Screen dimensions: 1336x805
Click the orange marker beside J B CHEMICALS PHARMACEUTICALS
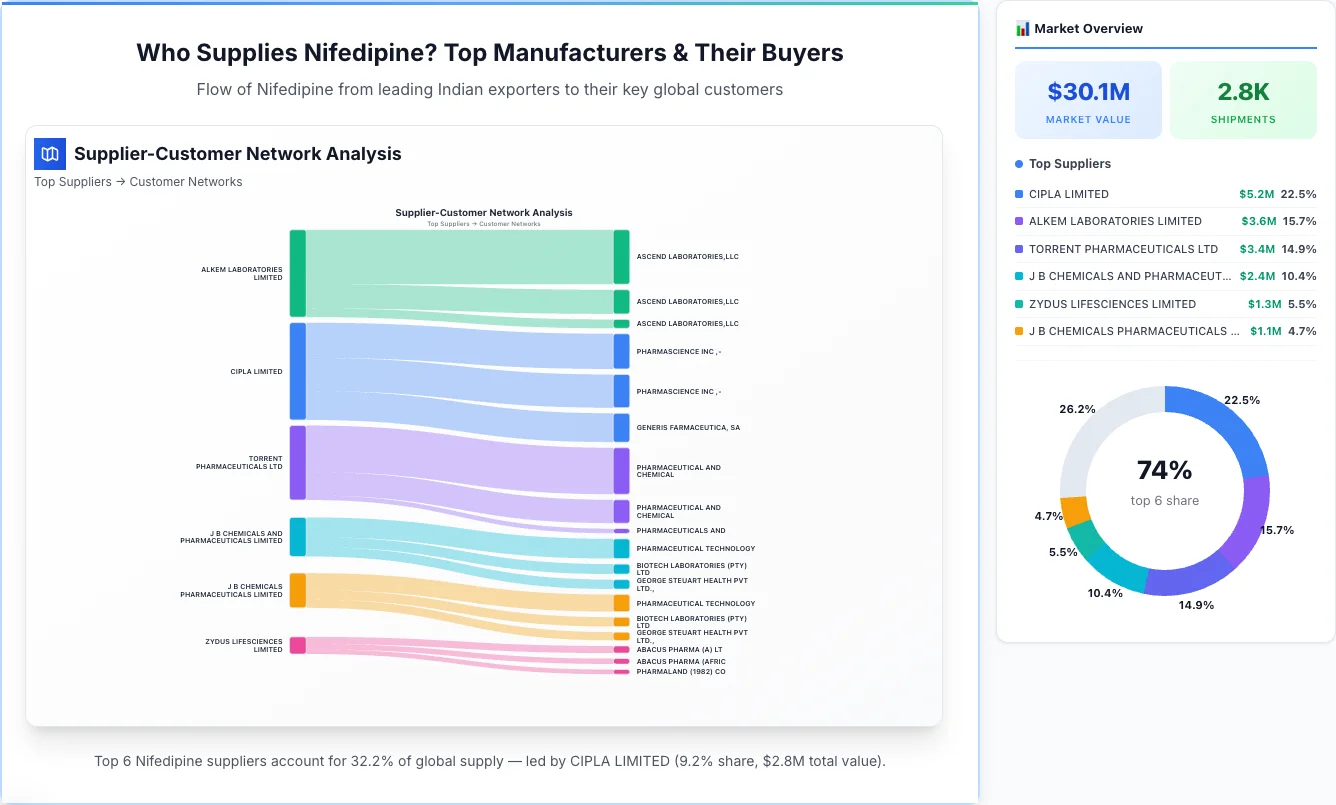(1017, 331)
